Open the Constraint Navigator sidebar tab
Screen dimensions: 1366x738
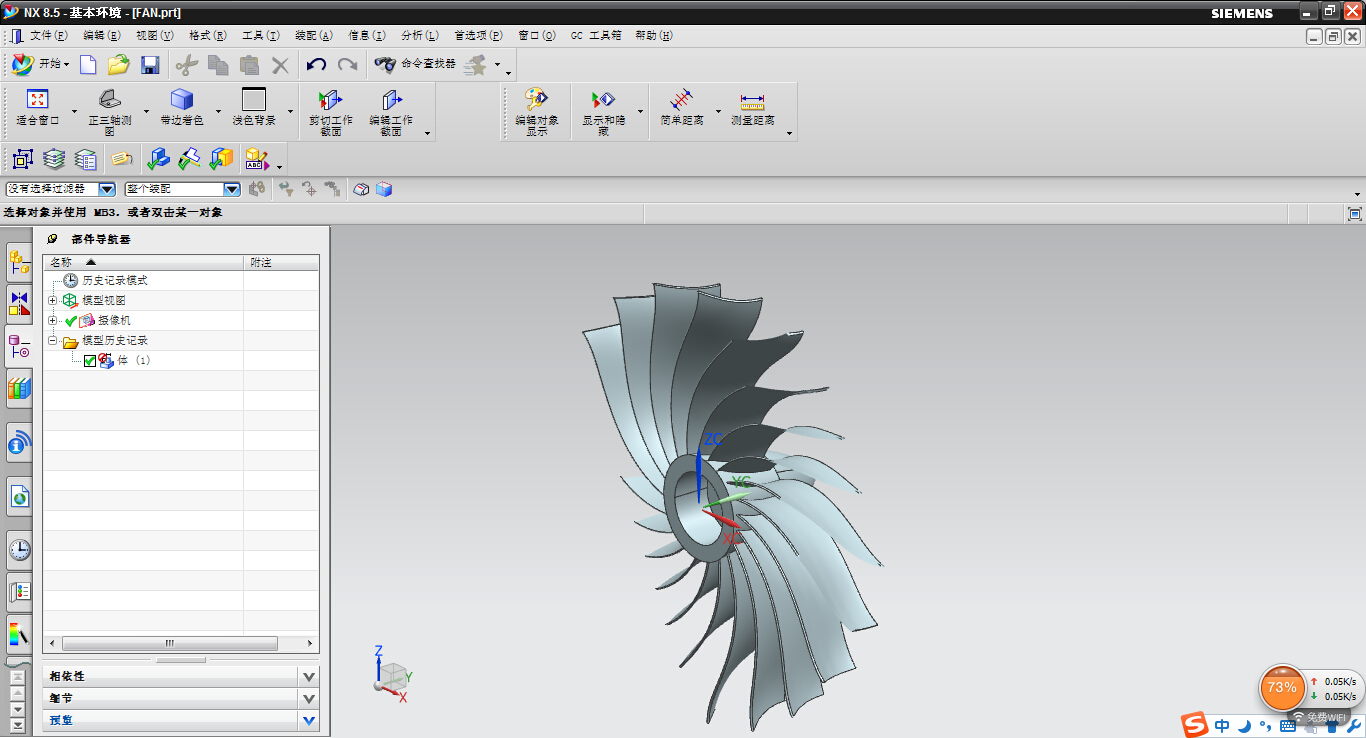click(19, 303)
